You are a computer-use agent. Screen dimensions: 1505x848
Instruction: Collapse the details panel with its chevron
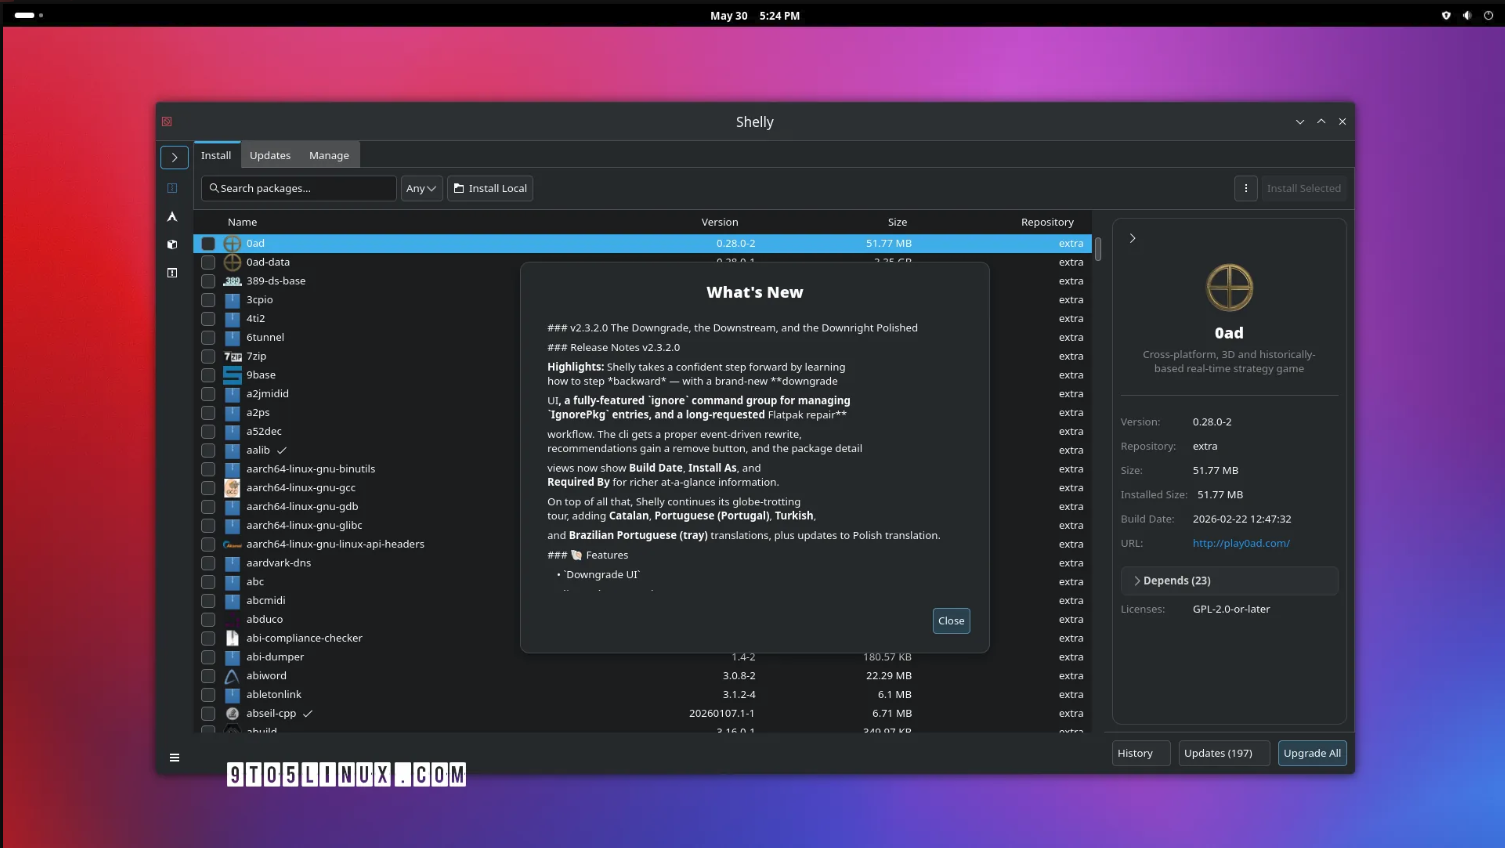(1132, 238)
